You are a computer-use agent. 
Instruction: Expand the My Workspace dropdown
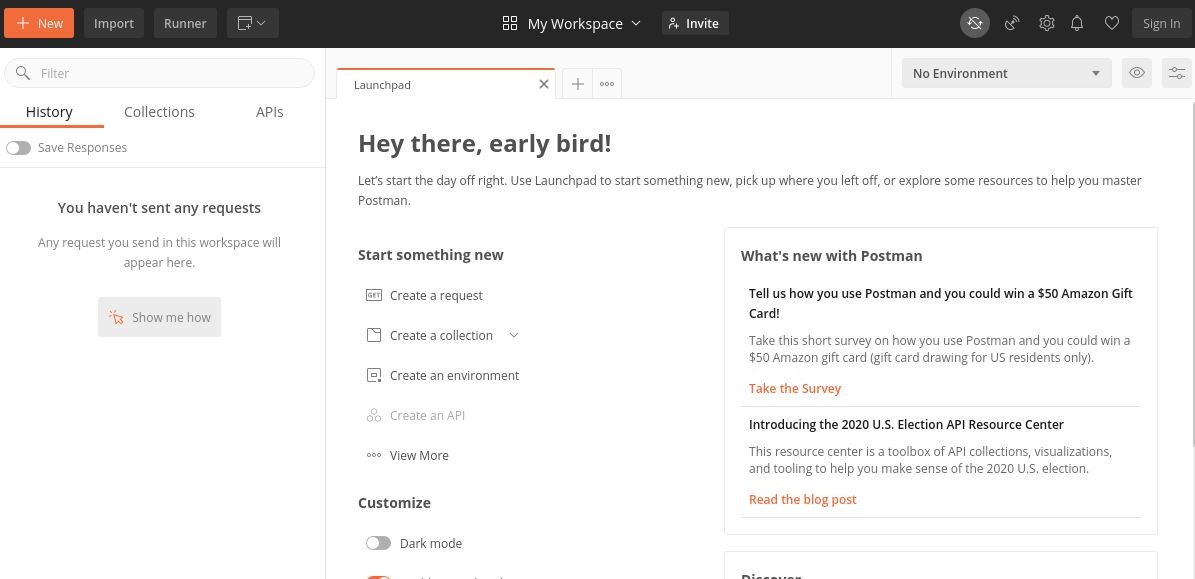[572, 23]
